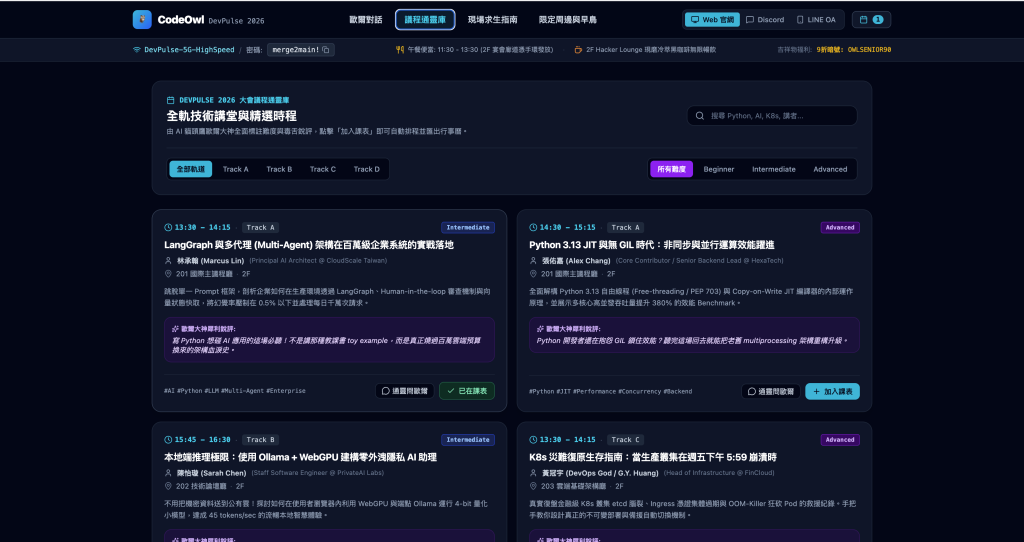This screenshot has width=1024, height=542.
Task: Click the Track B tag on Ollama card
Action: tap(261, 439)
